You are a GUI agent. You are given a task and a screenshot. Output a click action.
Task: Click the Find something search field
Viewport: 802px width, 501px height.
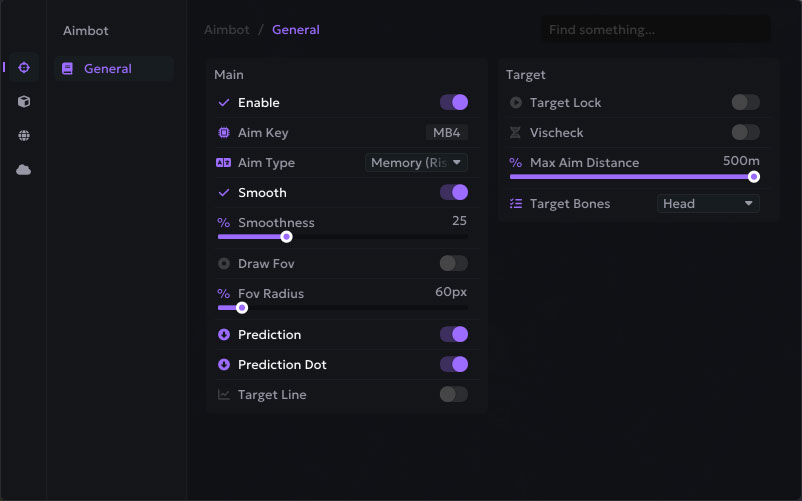(x=655, y=30)
